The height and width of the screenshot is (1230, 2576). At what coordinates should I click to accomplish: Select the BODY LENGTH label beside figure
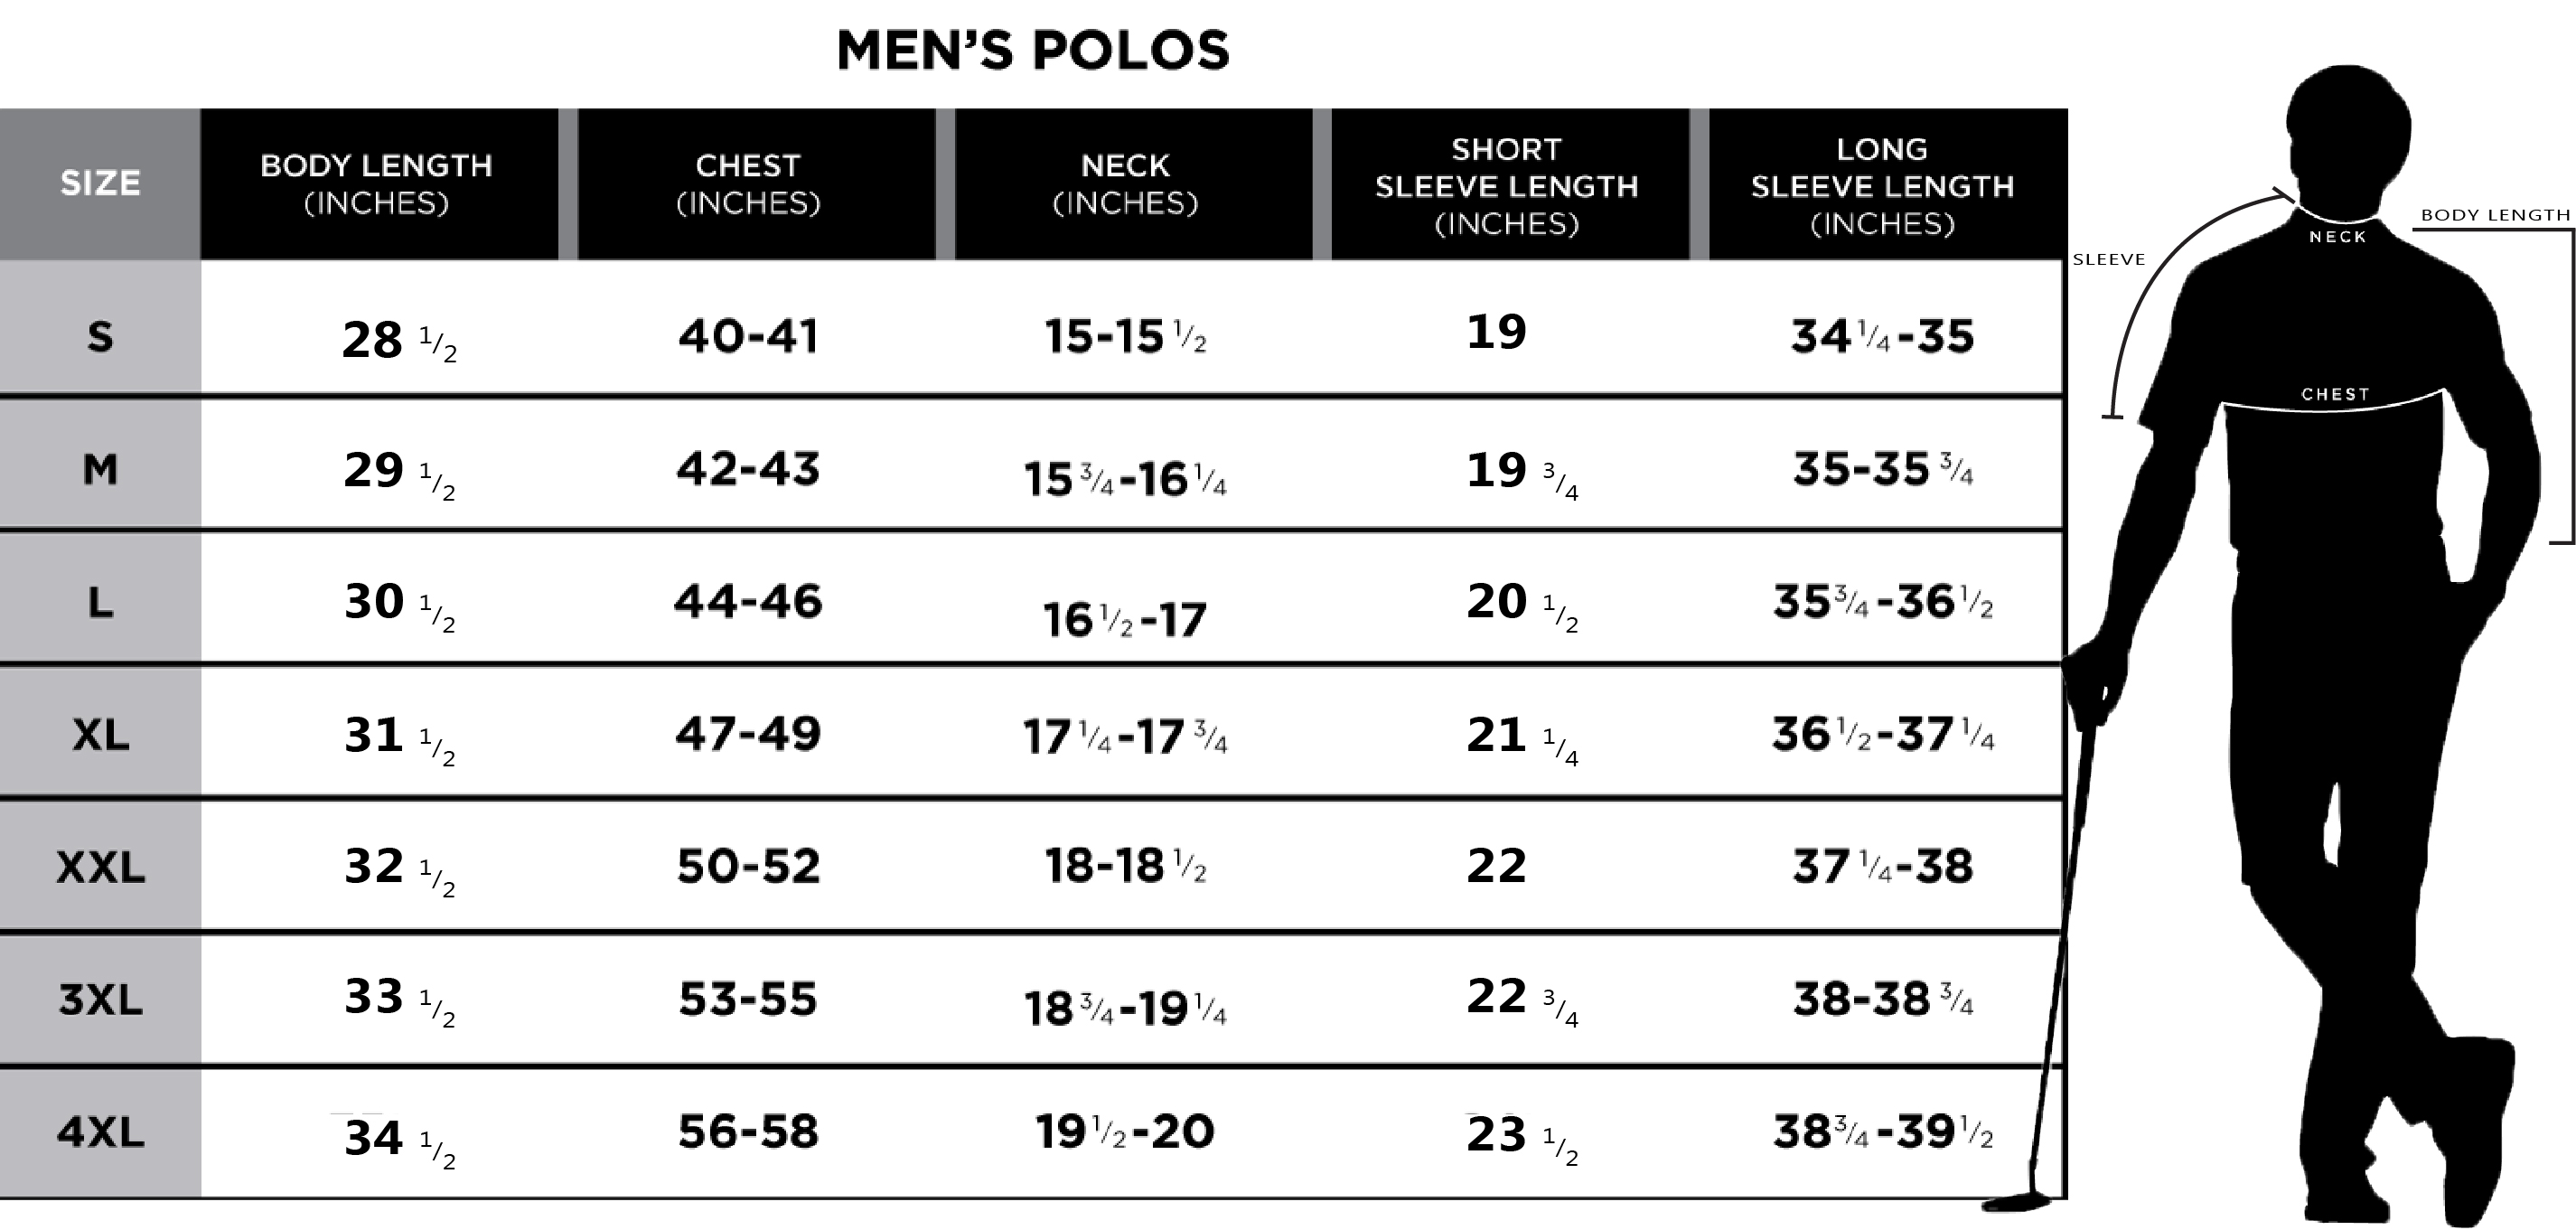[2495, 215]
